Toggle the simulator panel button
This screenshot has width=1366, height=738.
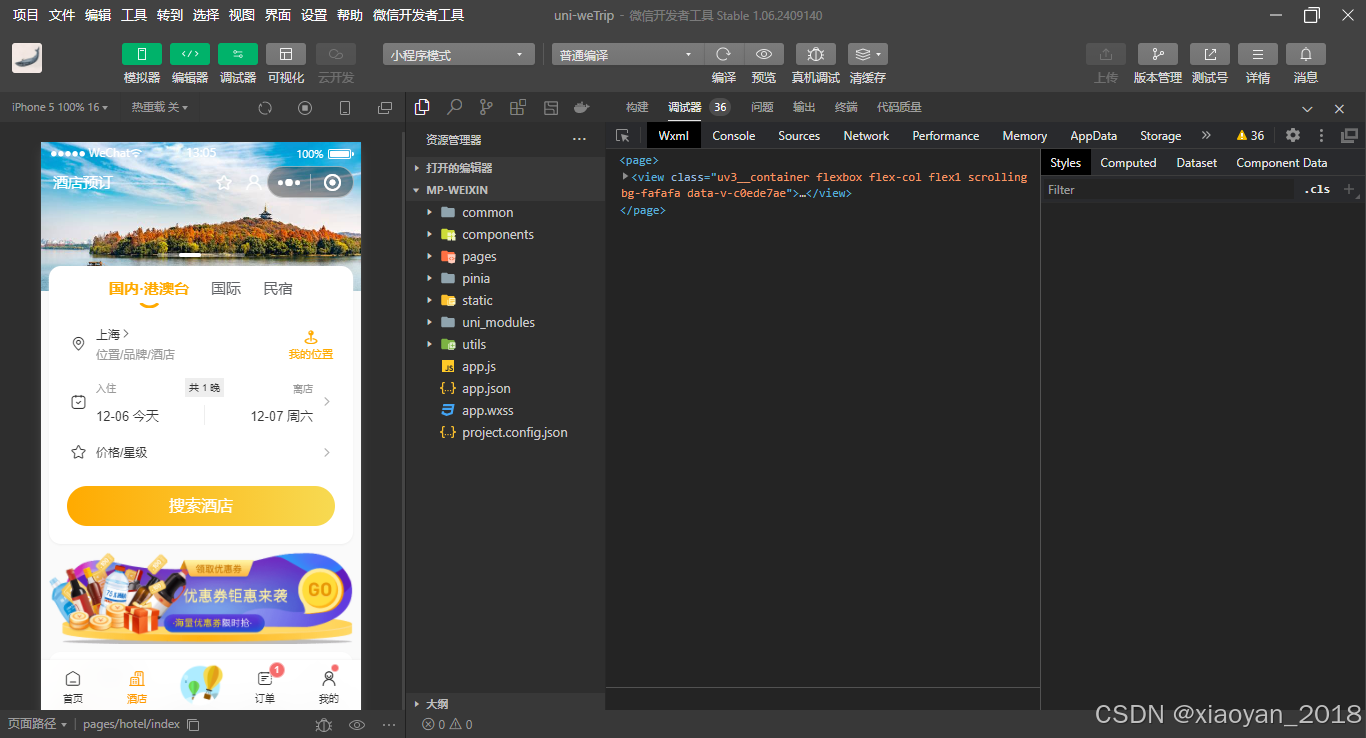coord(141,54)
